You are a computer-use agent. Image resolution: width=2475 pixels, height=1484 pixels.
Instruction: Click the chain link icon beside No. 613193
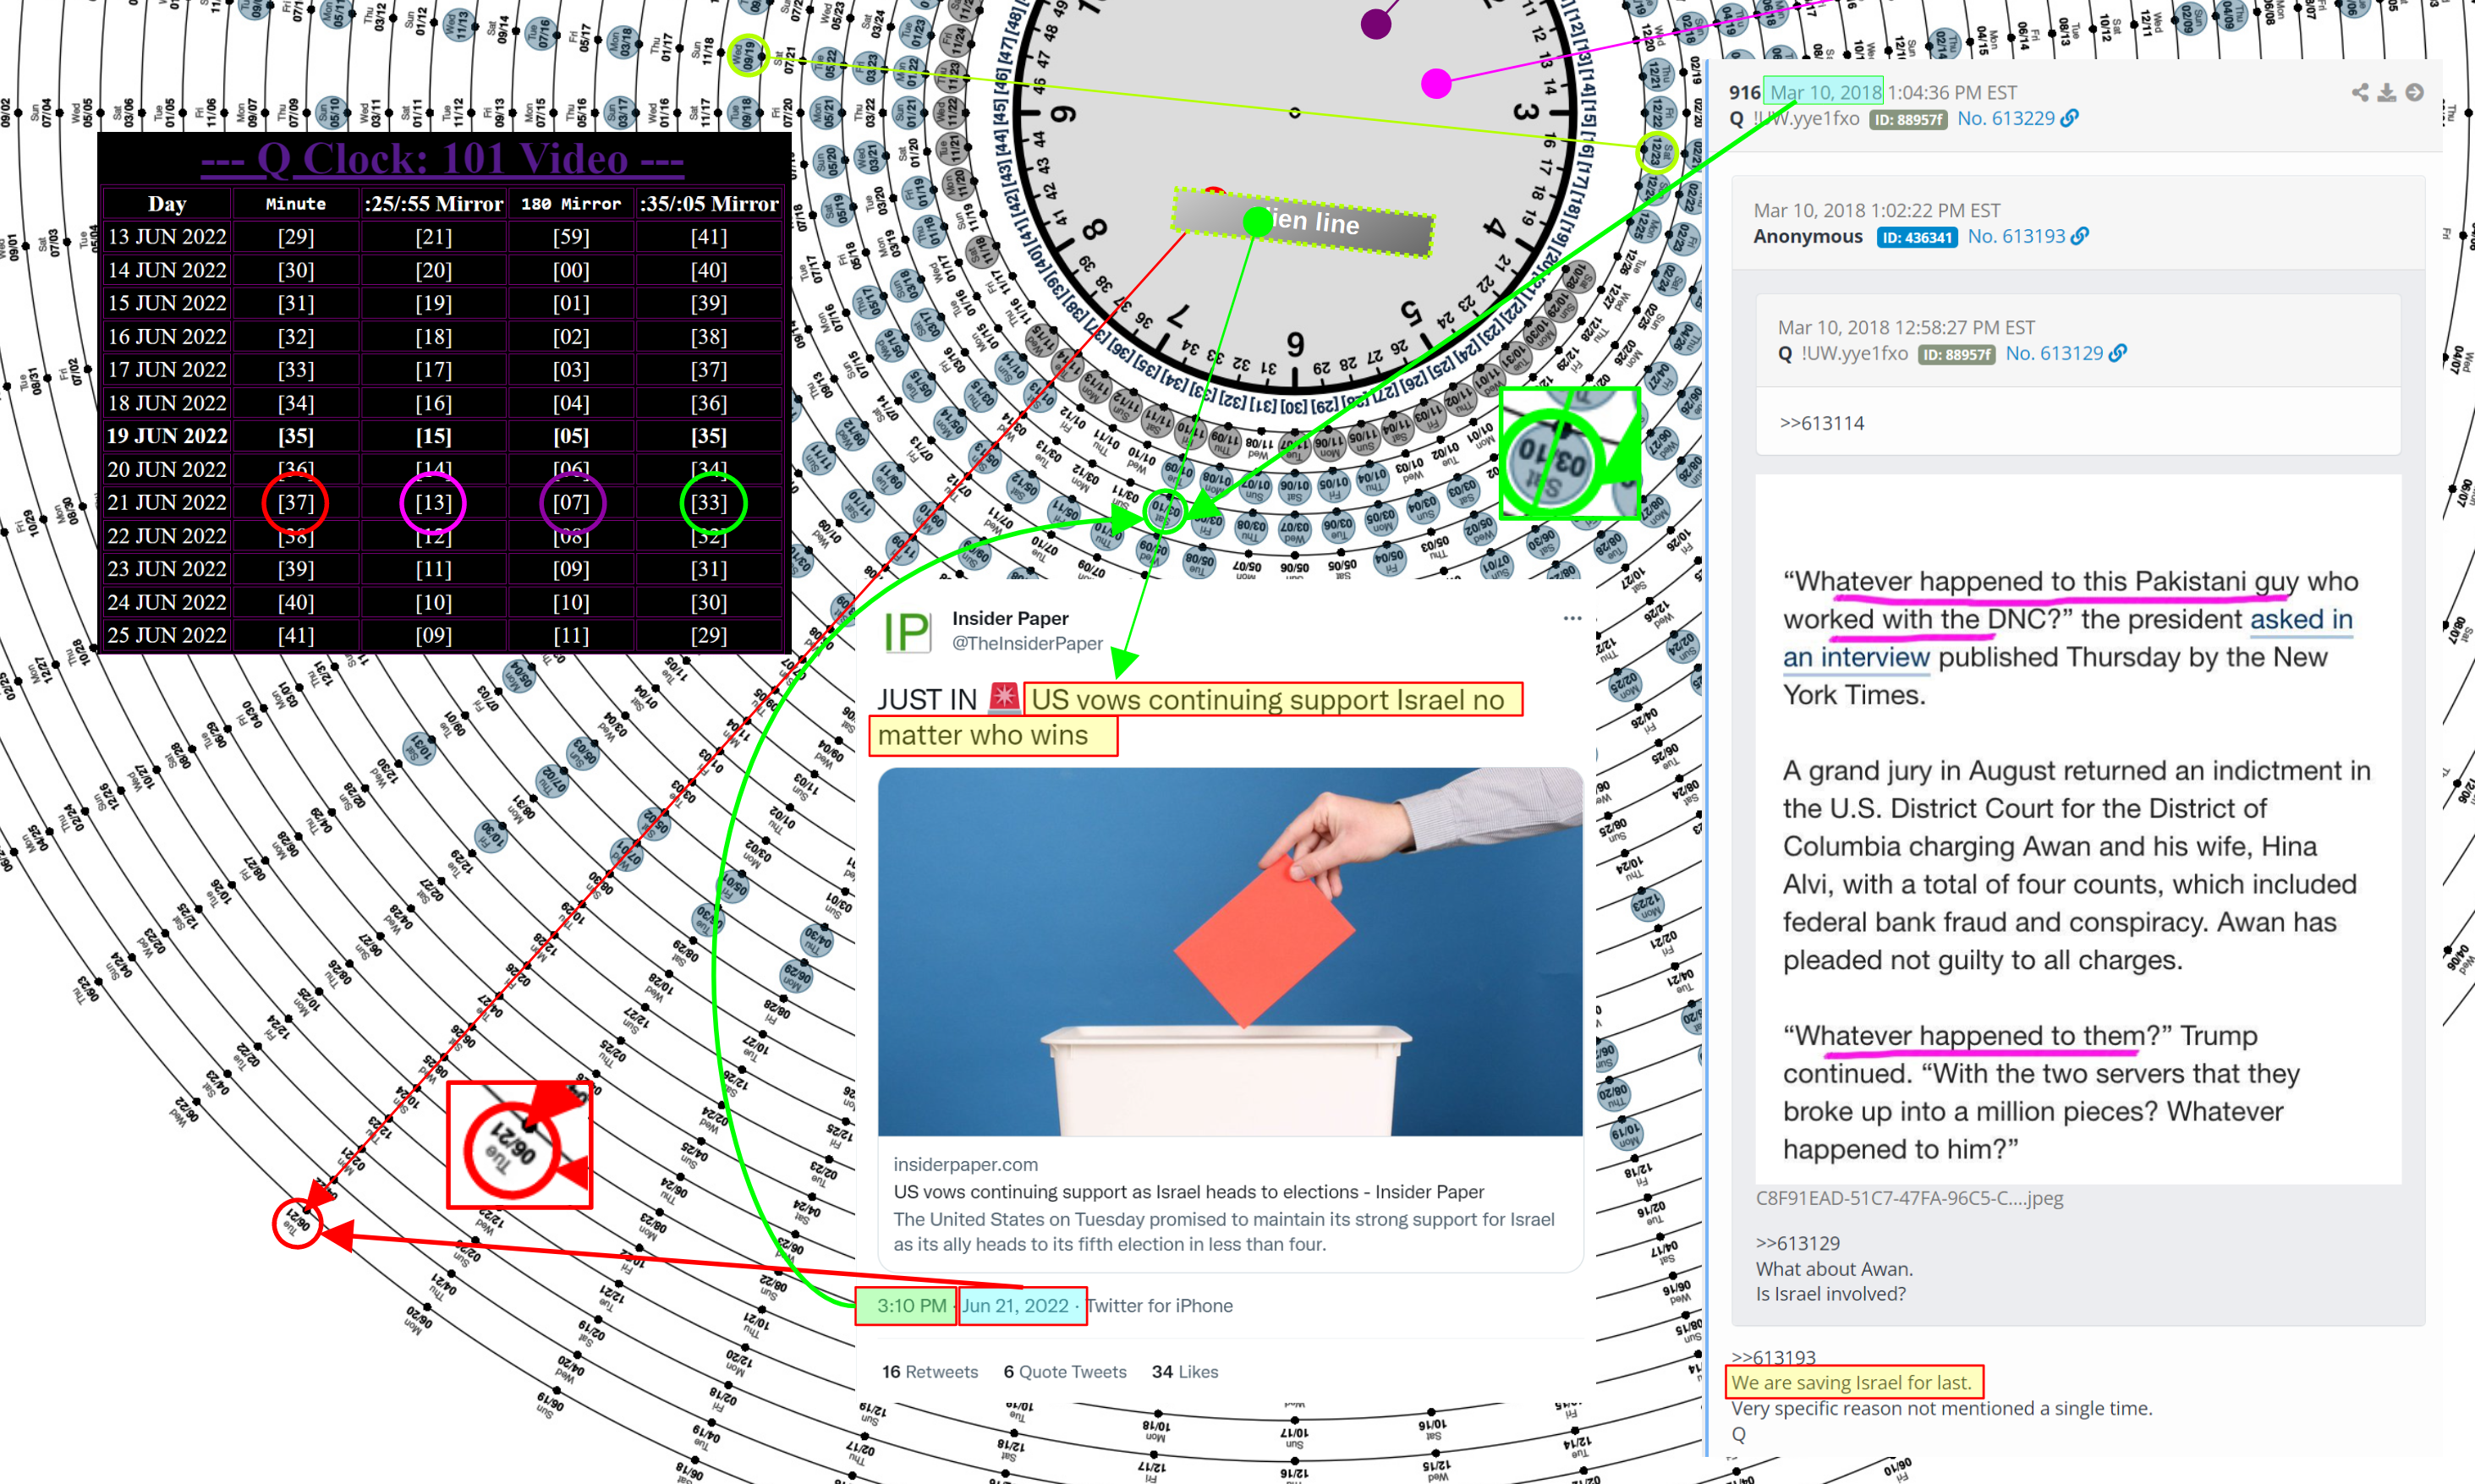[x=2080, y=236]
